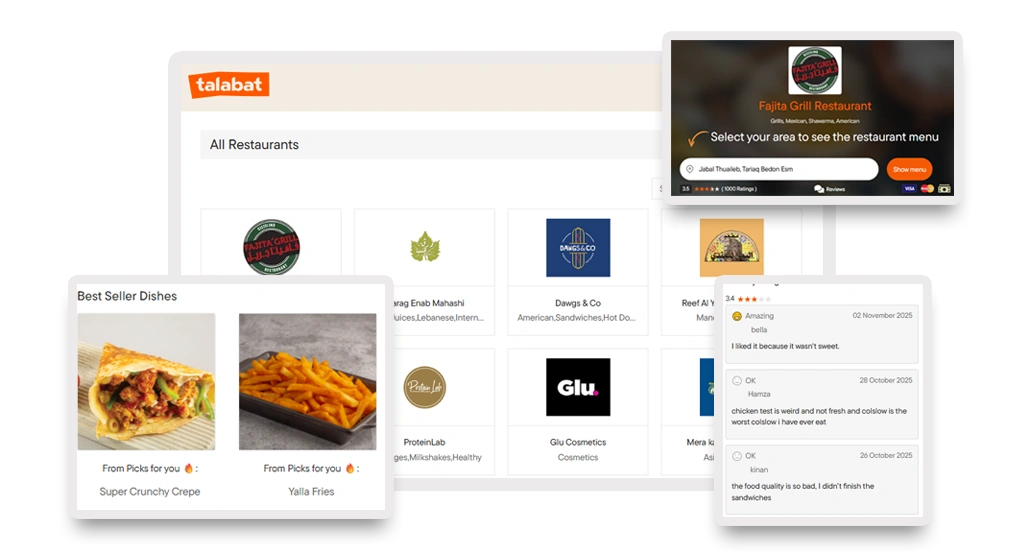Click the Show menu button
The width and height of the screenshot is (1031, 557).
coord(909,169)
